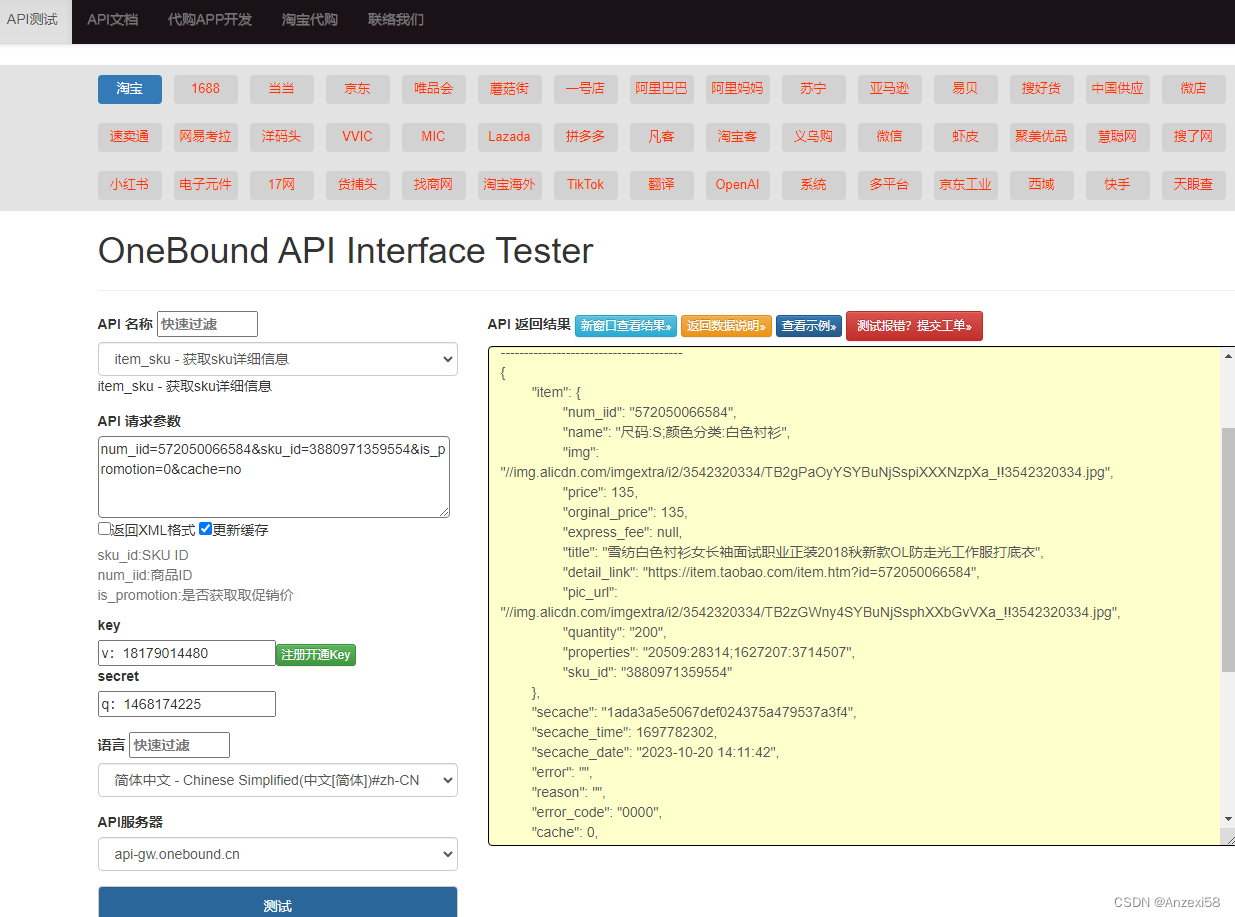This screenshot has height=917, width=1235.
Task: Select the 凡客 platform button
Action: click(x=662, y=137)
